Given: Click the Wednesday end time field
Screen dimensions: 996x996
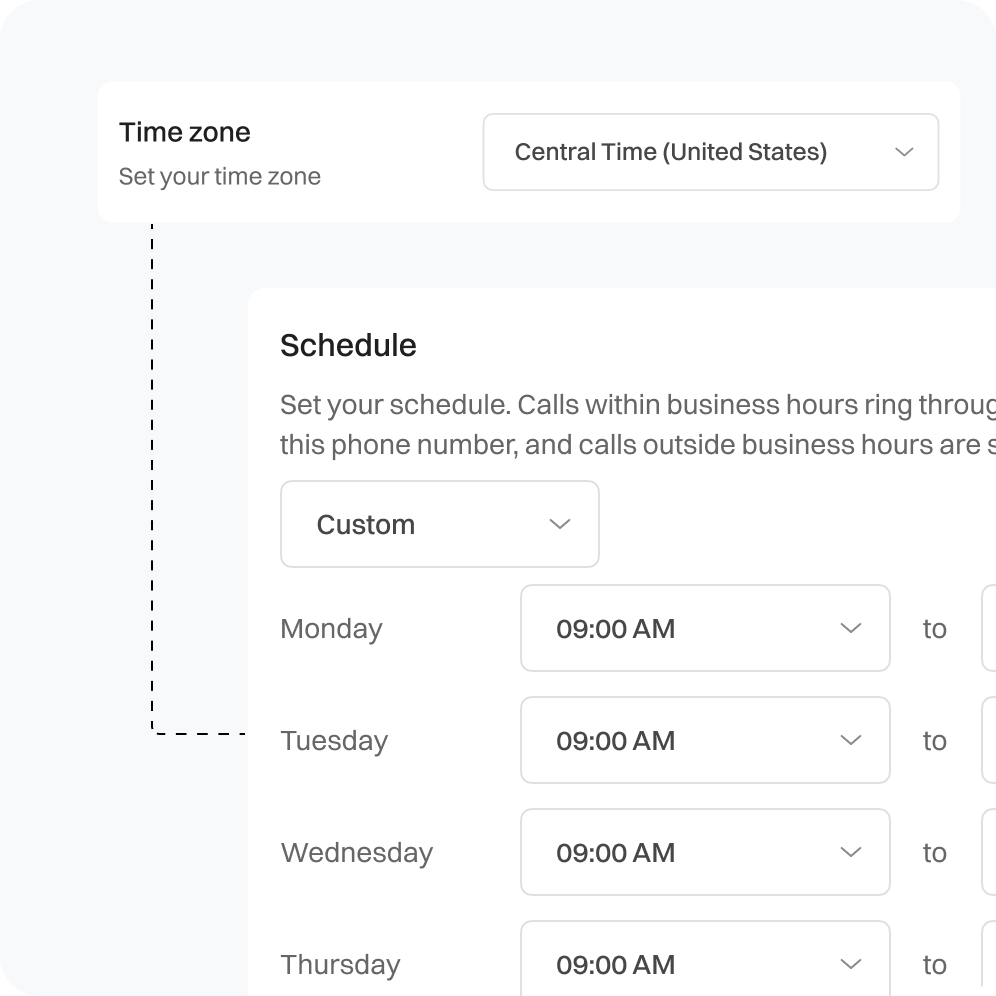Looking at the screenshot, I should coord(989,852).
